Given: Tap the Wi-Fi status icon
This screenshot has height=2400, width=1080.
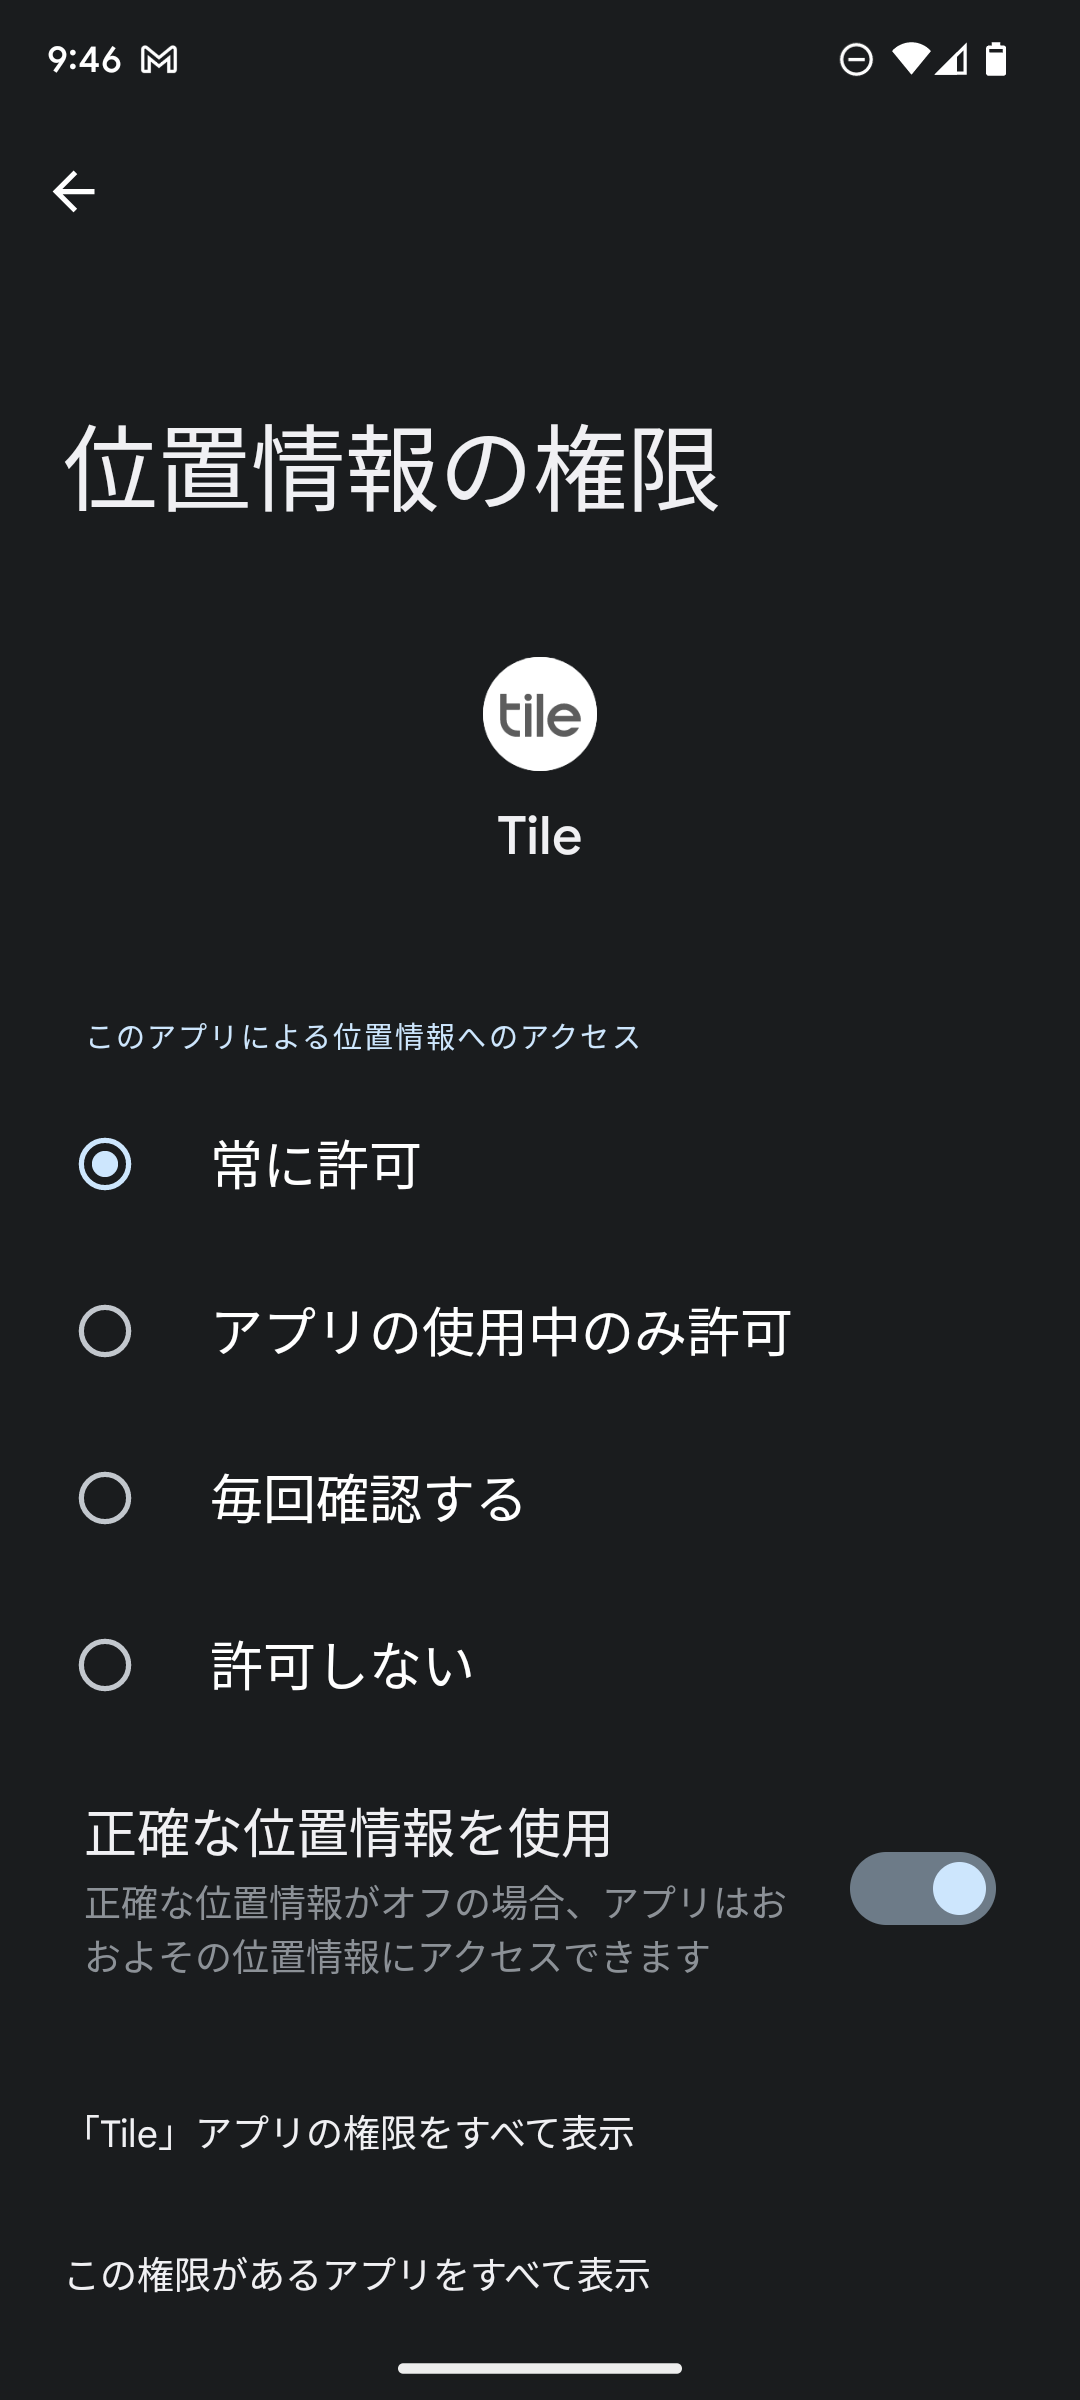Looking at the screenshot, I should pyautogui.click(x=910, y=60).
